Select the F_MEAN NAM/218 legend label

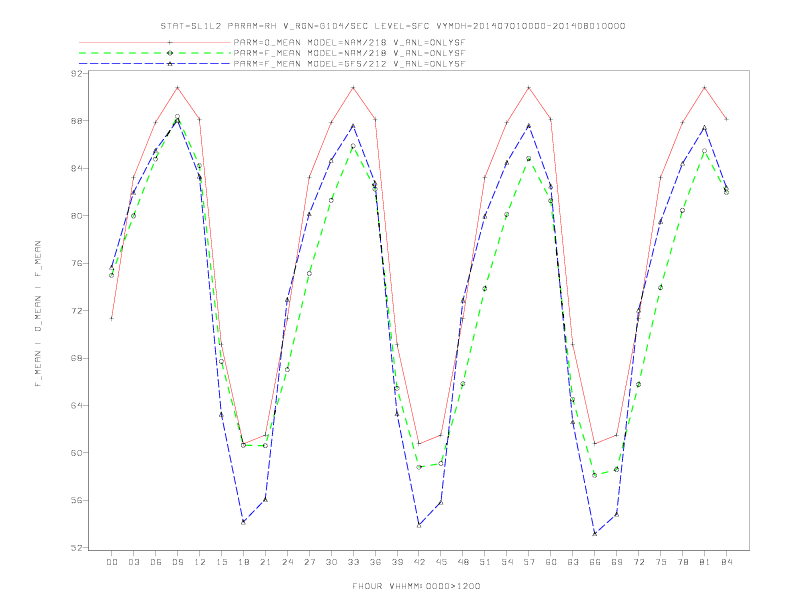349,53
